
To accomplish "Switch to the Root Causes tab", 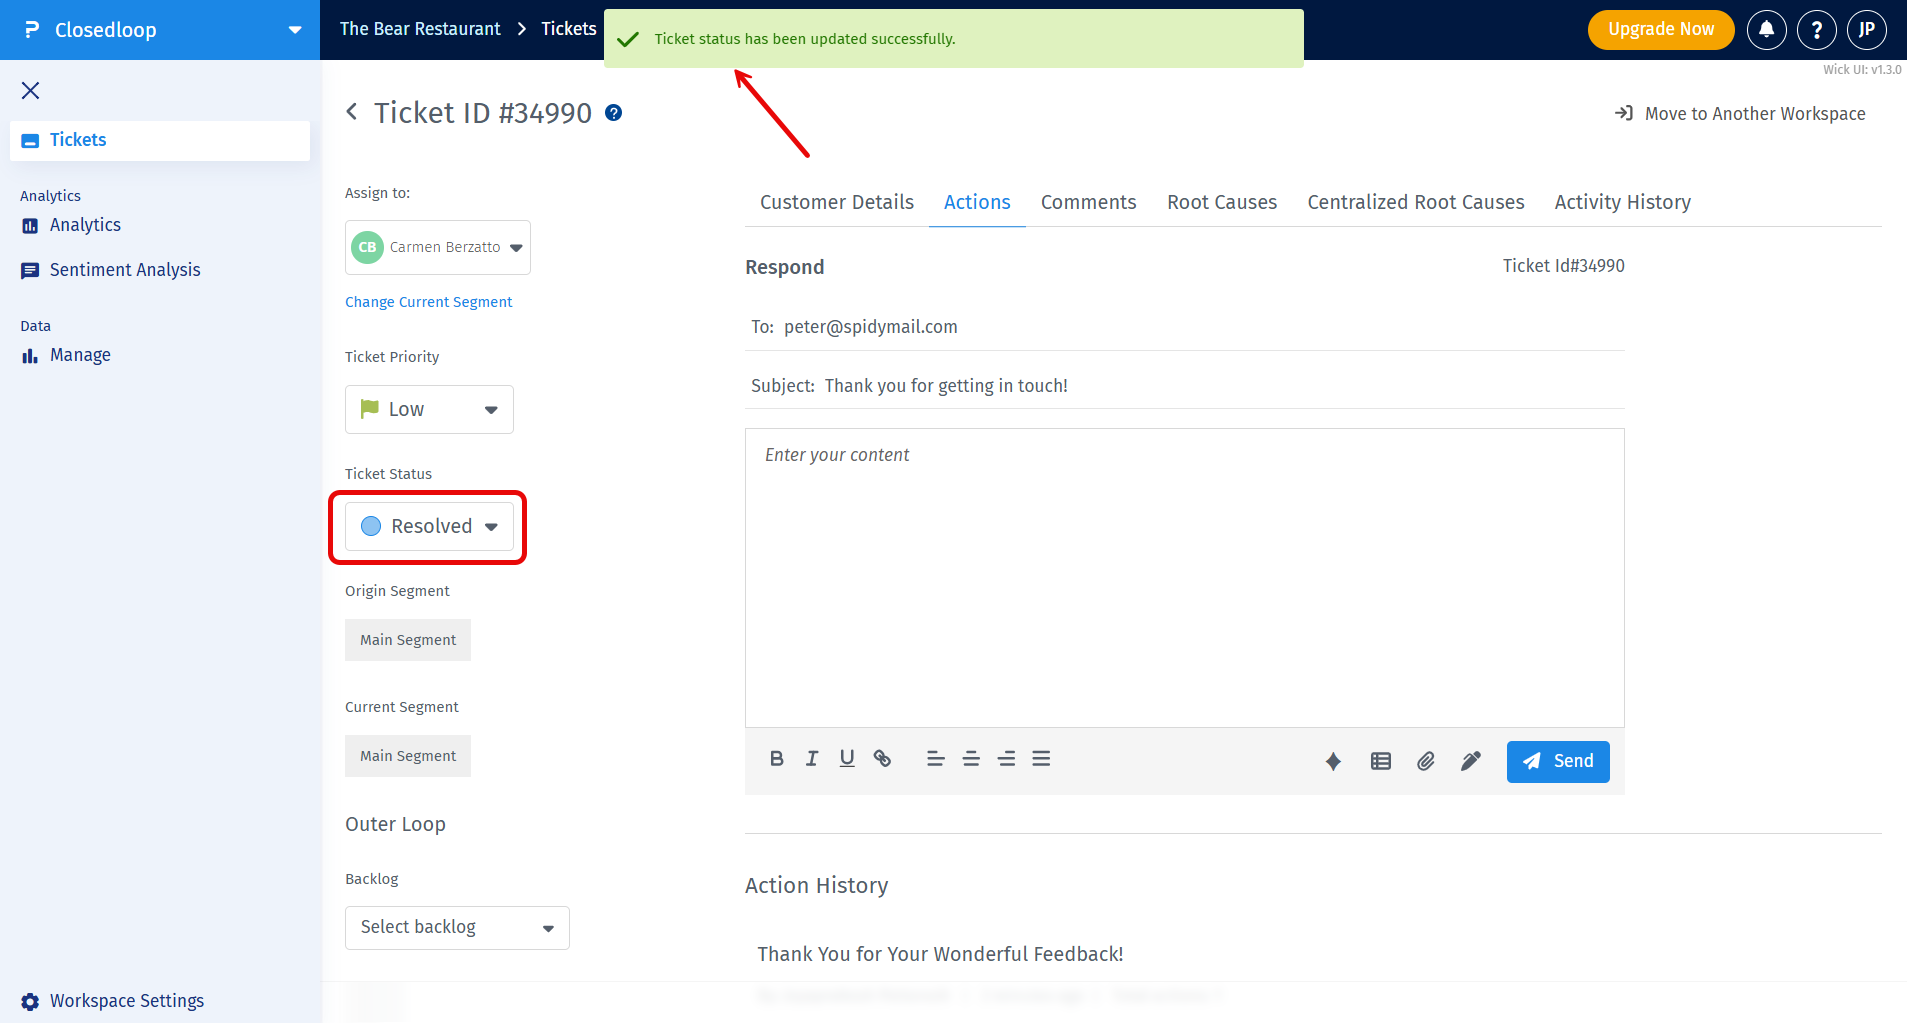I will click(x=1222, y=202).
